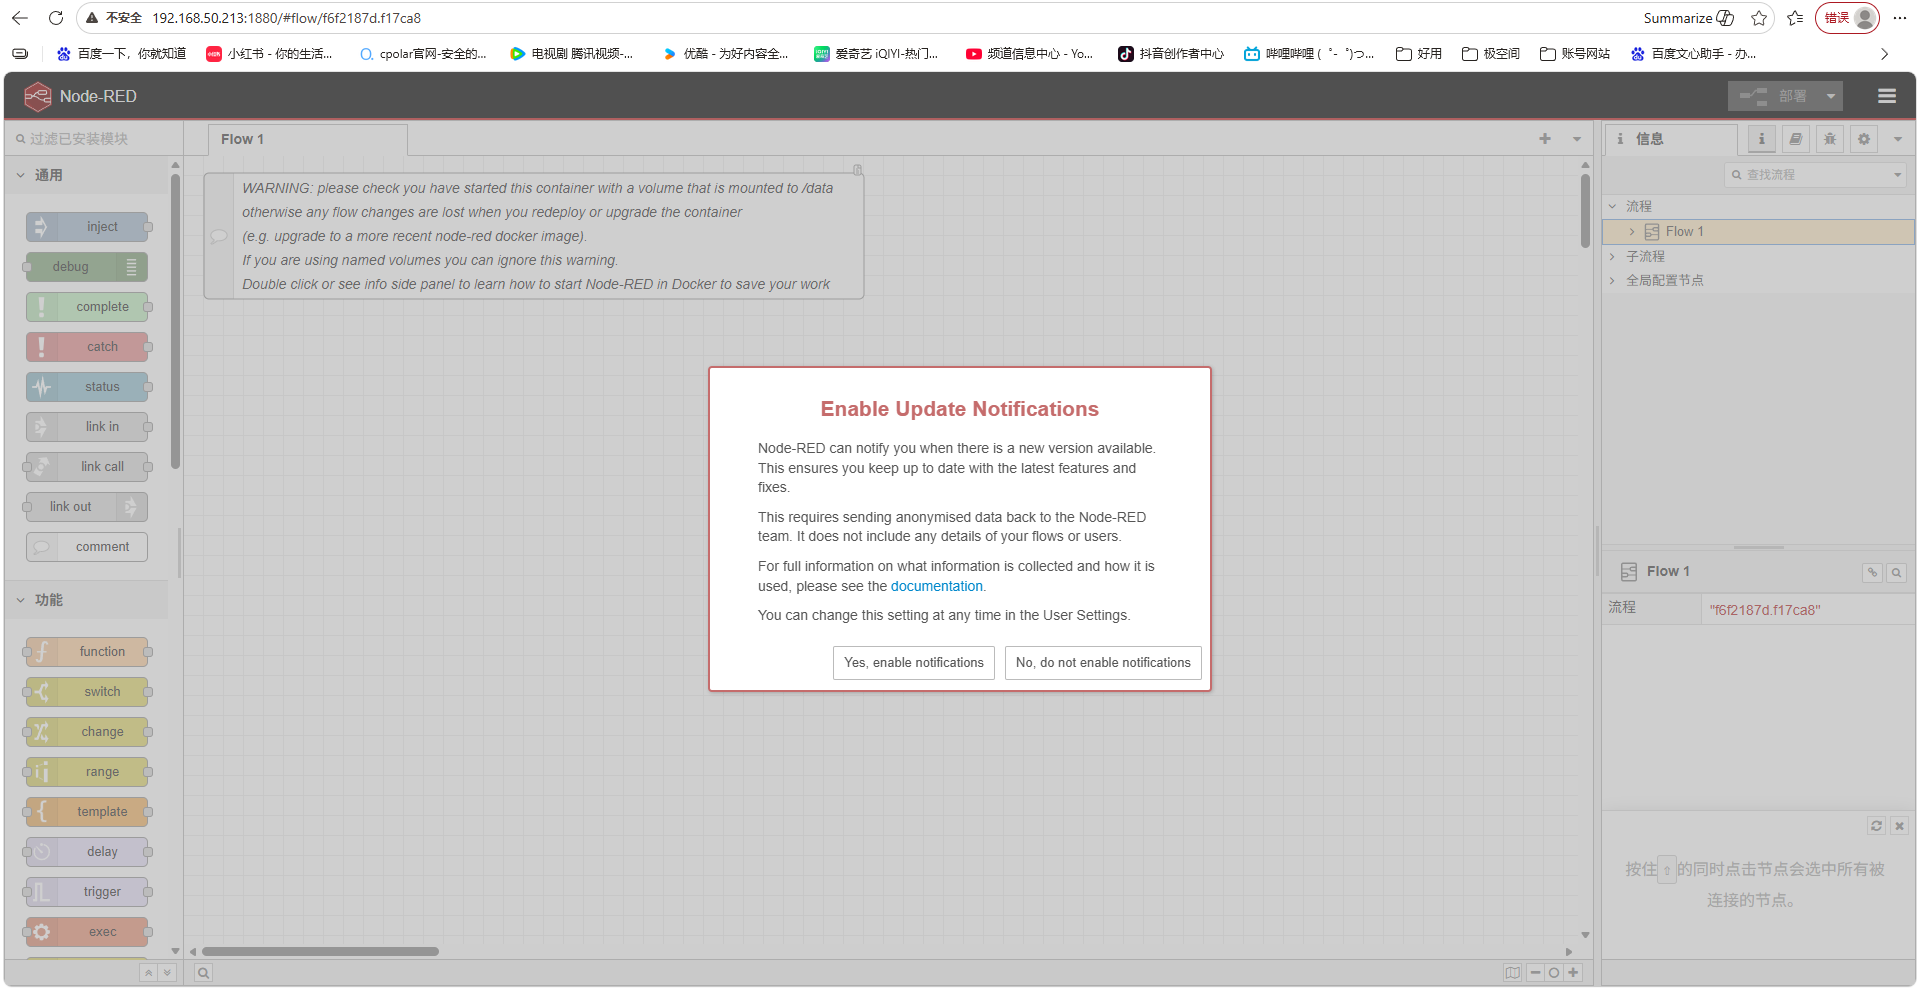Select the delay node in palette

(x=87, y=852)
